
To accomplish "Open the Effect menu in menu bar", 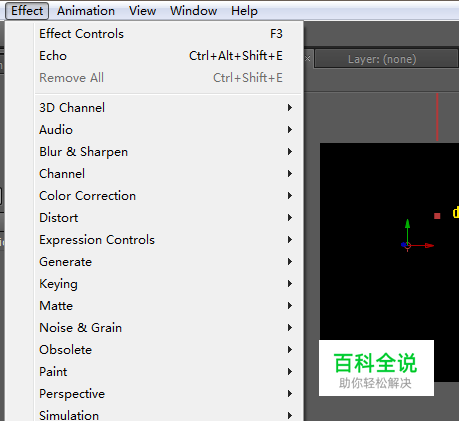I will [x=27, y=11].
